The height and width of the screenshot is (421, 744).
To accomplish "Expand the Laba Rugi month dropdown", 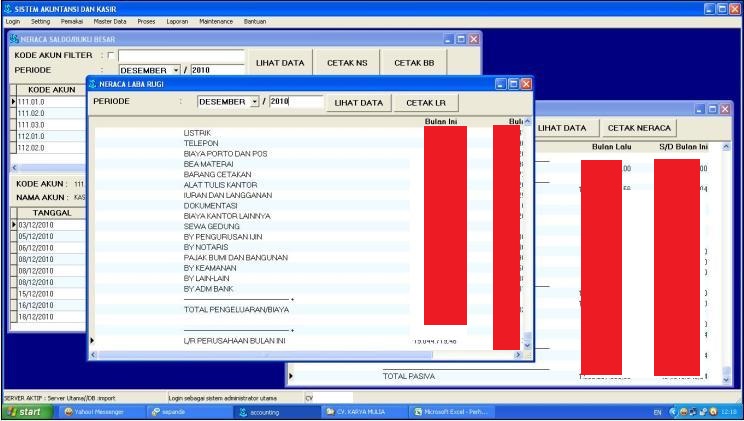I will coord(254,102).
